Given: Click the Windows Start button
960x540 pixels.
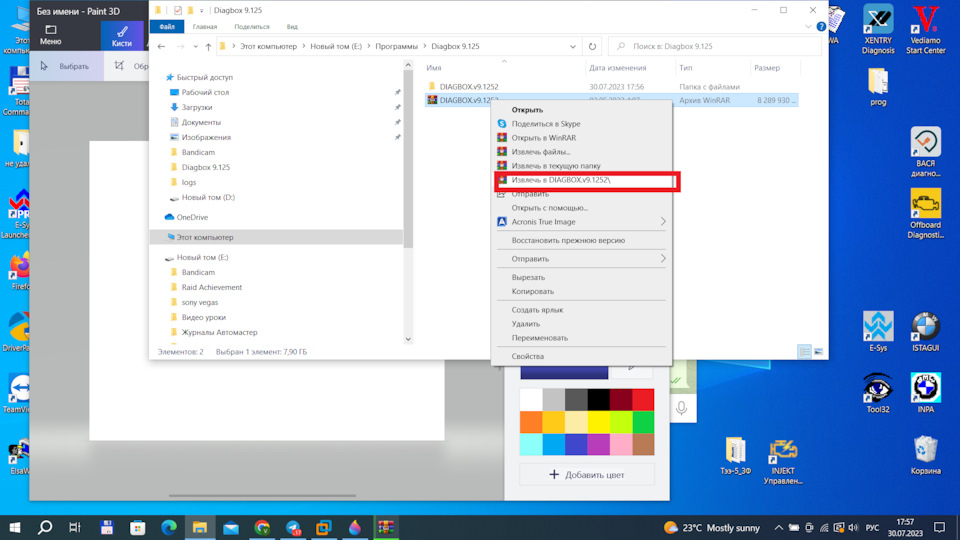Looking at the screenshot, I should tap(15, 527).
